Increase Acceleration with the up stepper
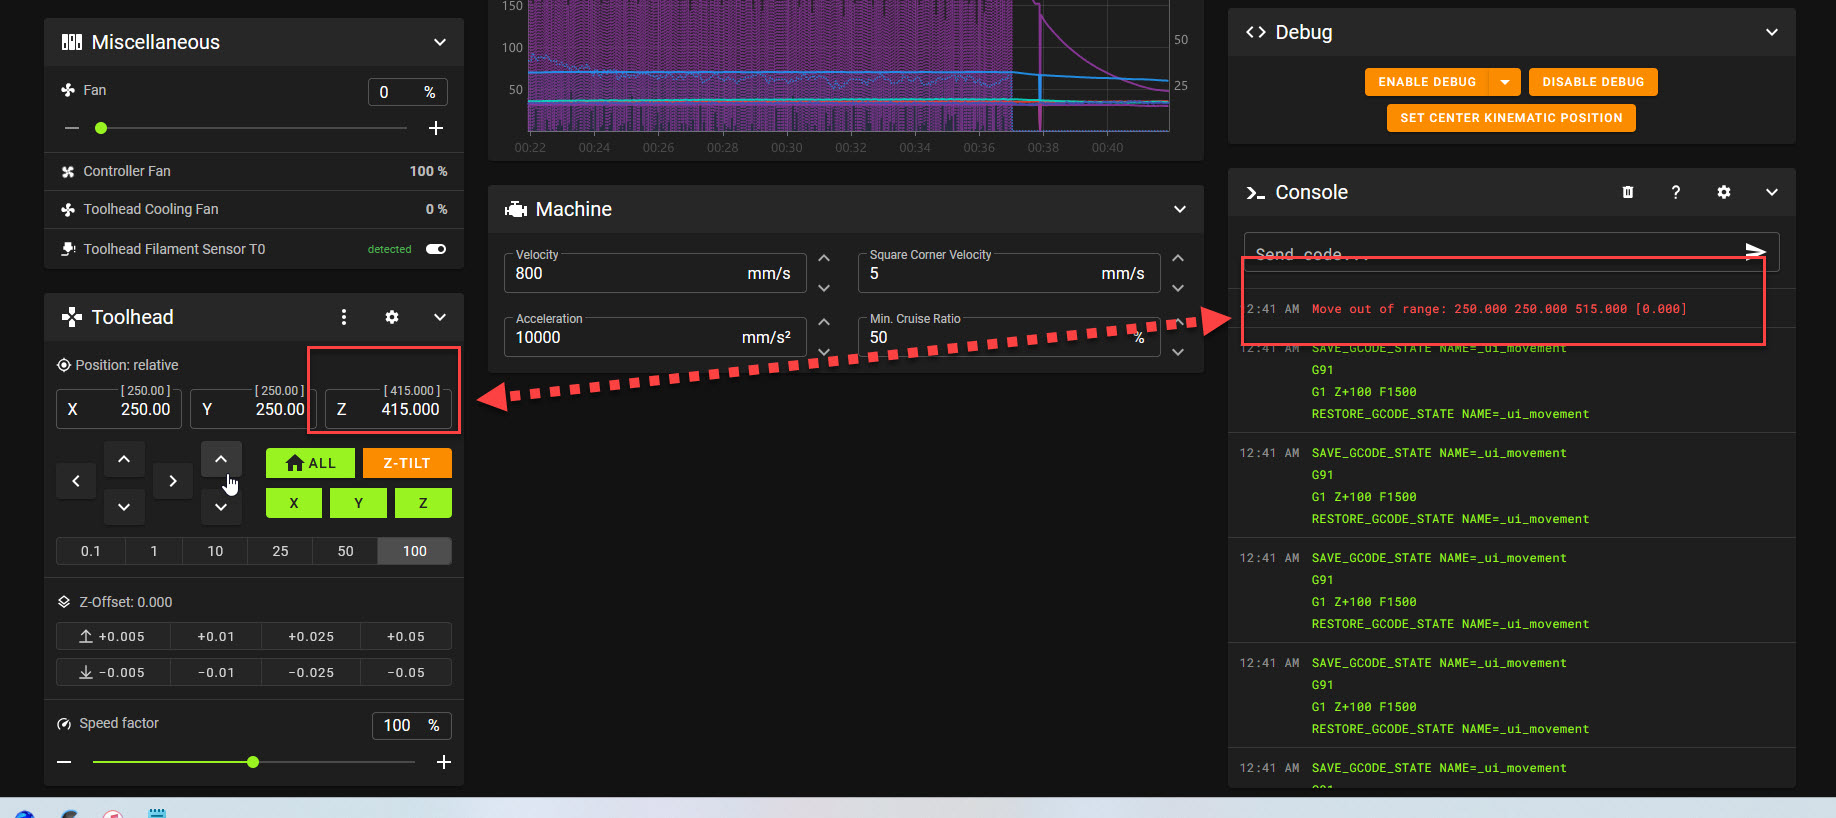Image resolution: width=1836 pixels, height=818 pixels. click(824, 322)
